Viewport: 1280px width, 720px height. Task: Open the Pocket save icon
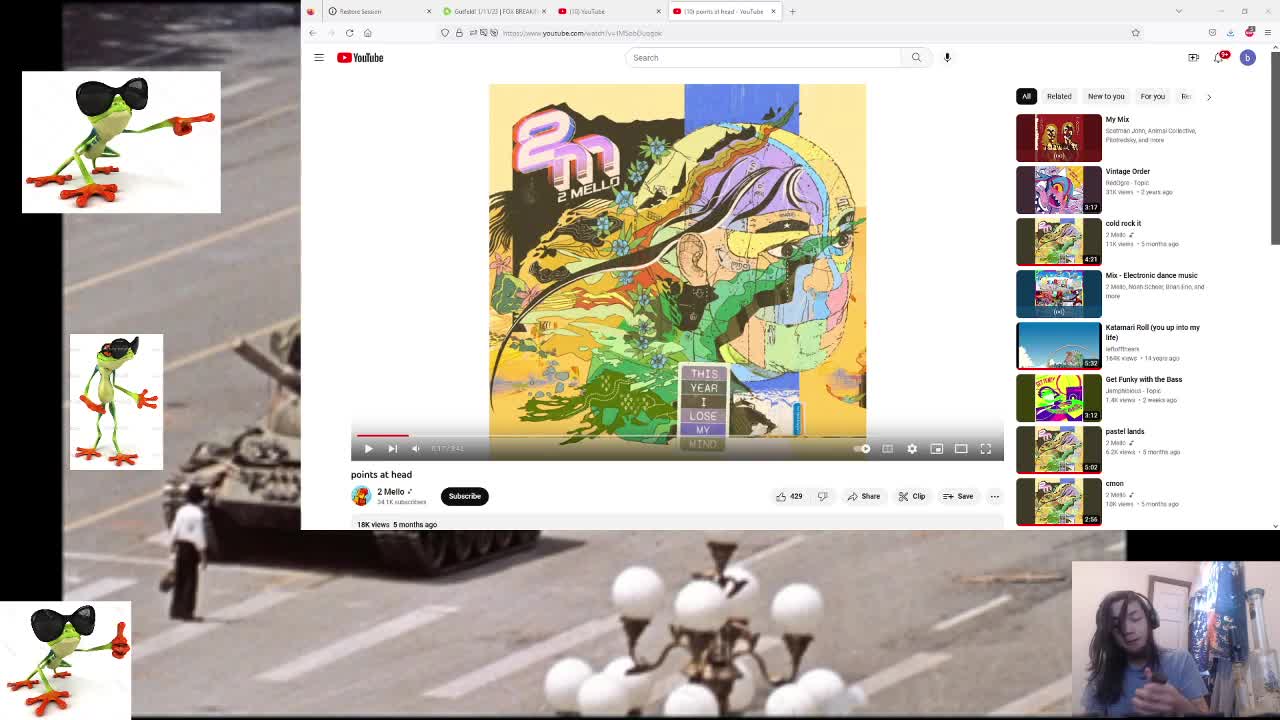pos(1212,33)
